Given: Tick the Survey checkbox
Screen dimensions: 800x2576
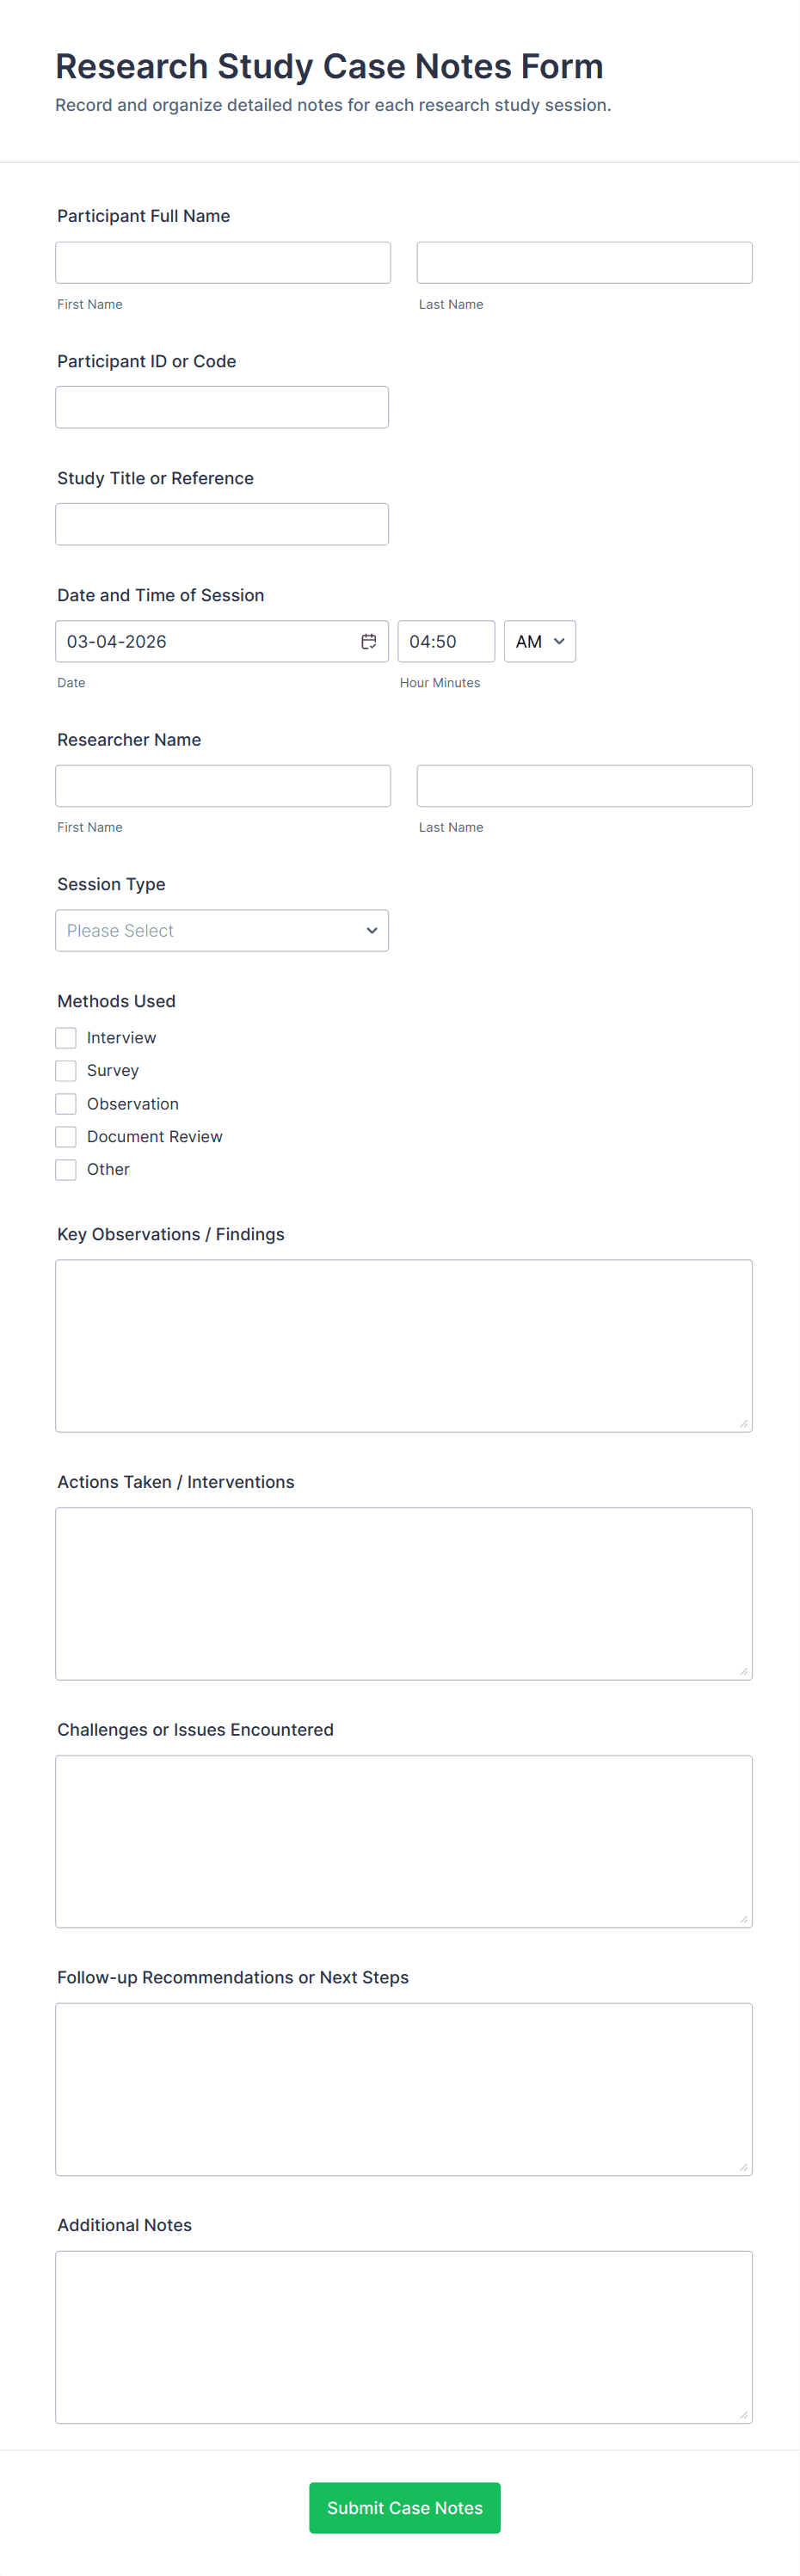Looking at the screenshot, I should 66,1071.
